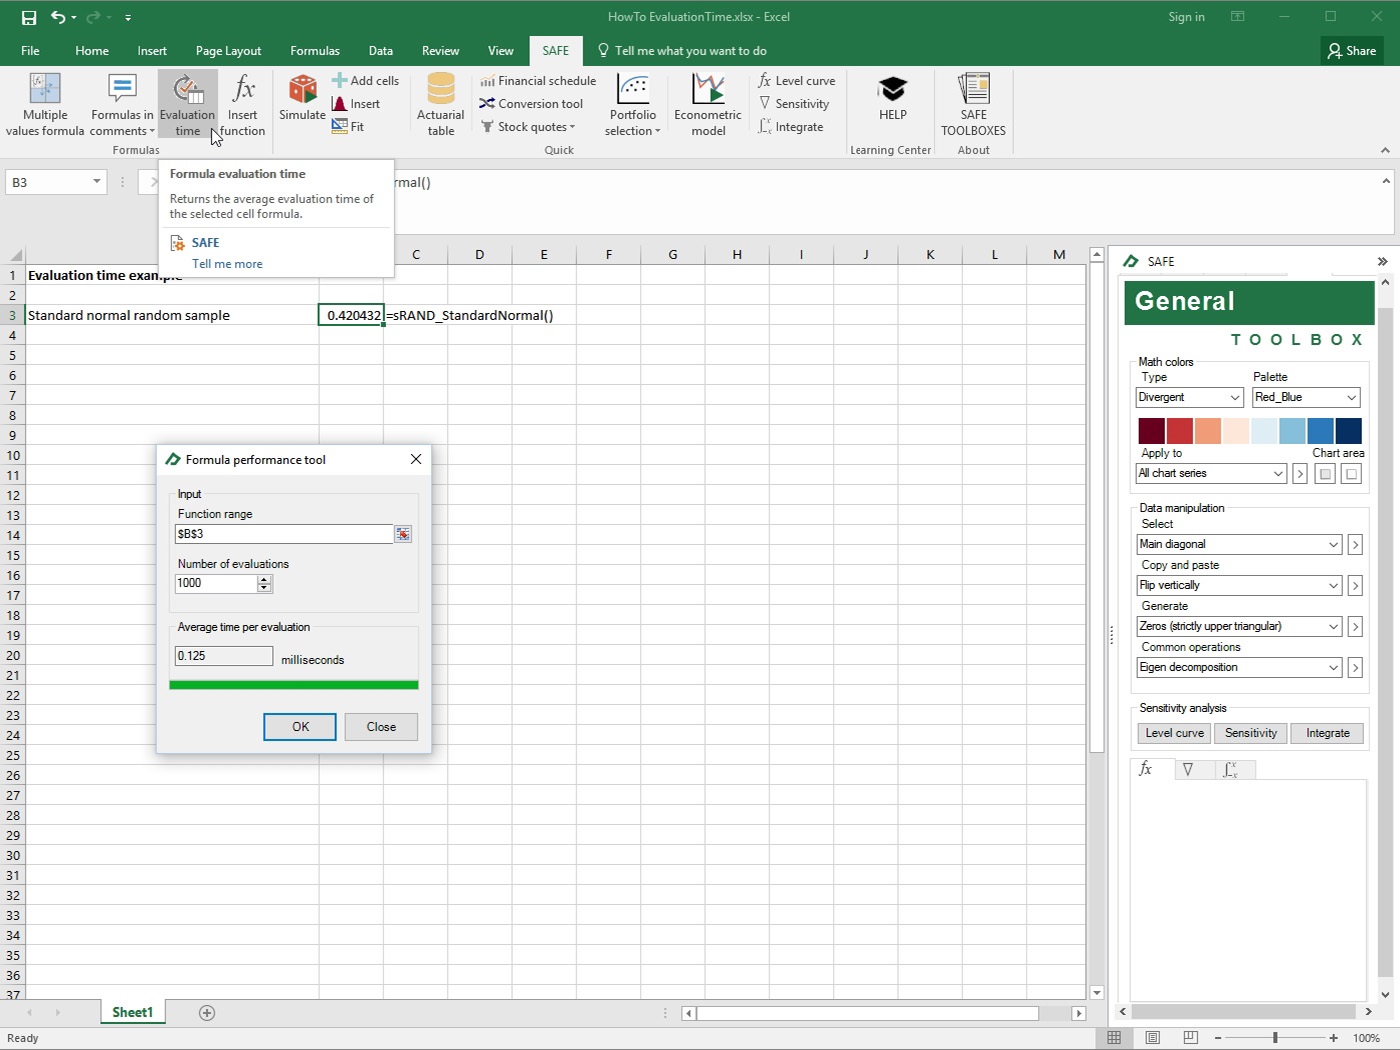This screenshot has height=1050, width=1400.
Task: Close the Formula performance tool dialog
Action: pos(416,459)
